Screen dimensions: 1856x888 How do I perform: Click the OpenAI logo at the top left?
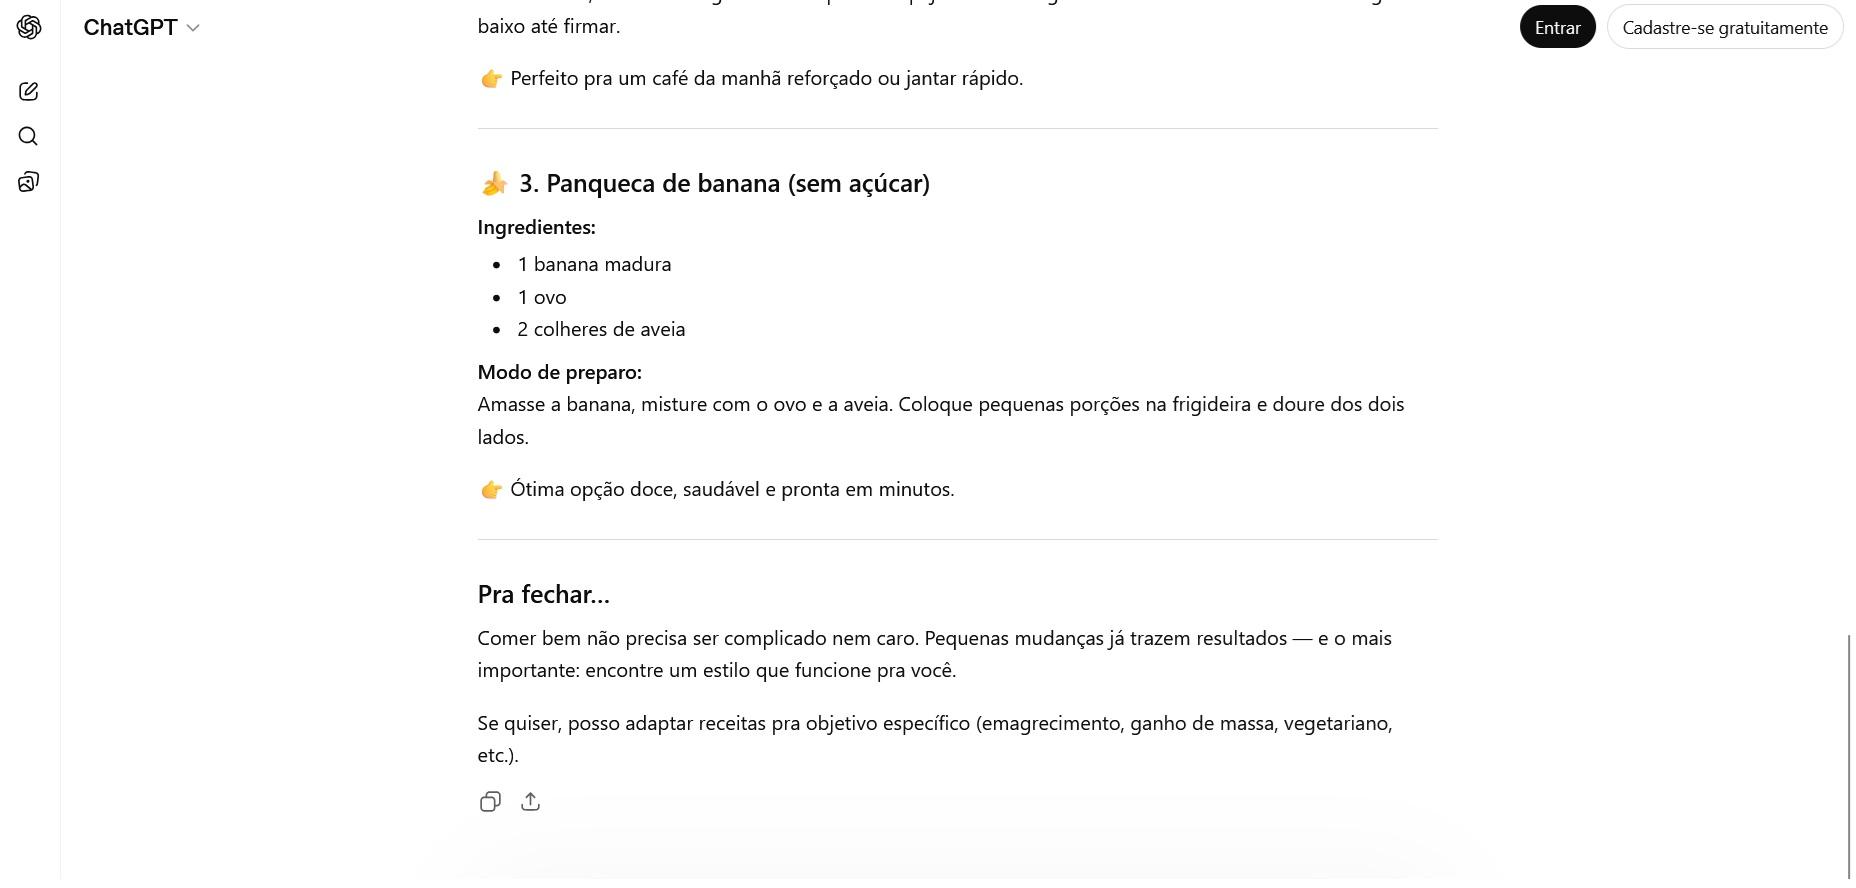click(29, 27)
